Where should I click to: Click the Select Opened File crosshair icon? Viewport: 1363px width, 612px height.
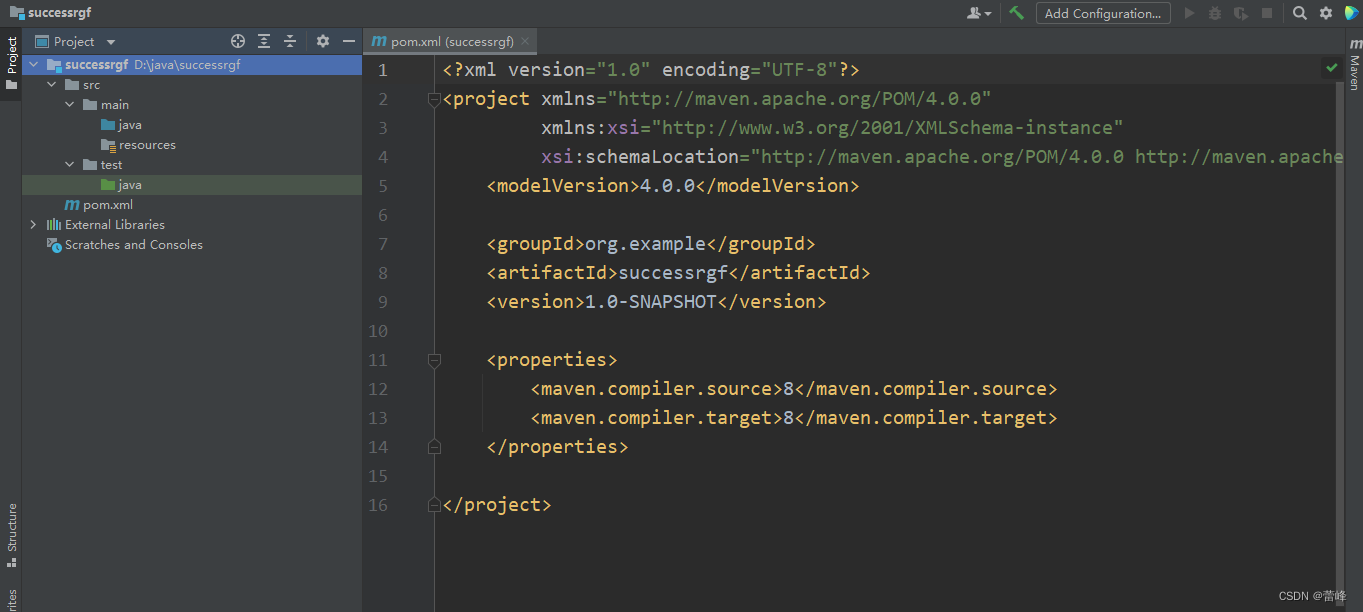click(x=237, y=41)
